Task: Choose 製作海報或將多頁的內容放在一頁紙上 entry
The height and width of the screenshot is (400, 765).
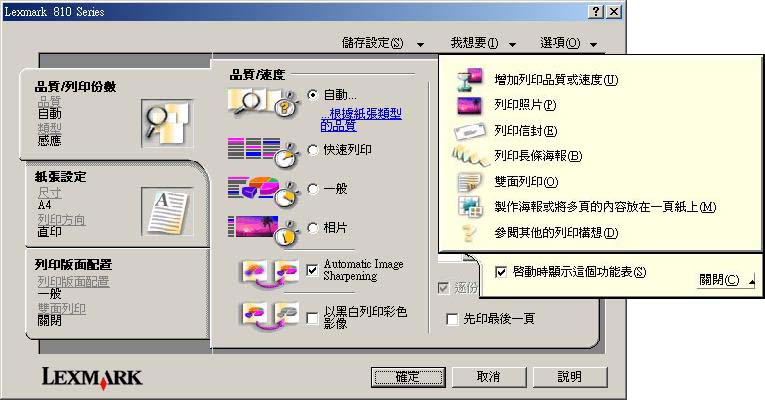Action: [x=605, y=207]
